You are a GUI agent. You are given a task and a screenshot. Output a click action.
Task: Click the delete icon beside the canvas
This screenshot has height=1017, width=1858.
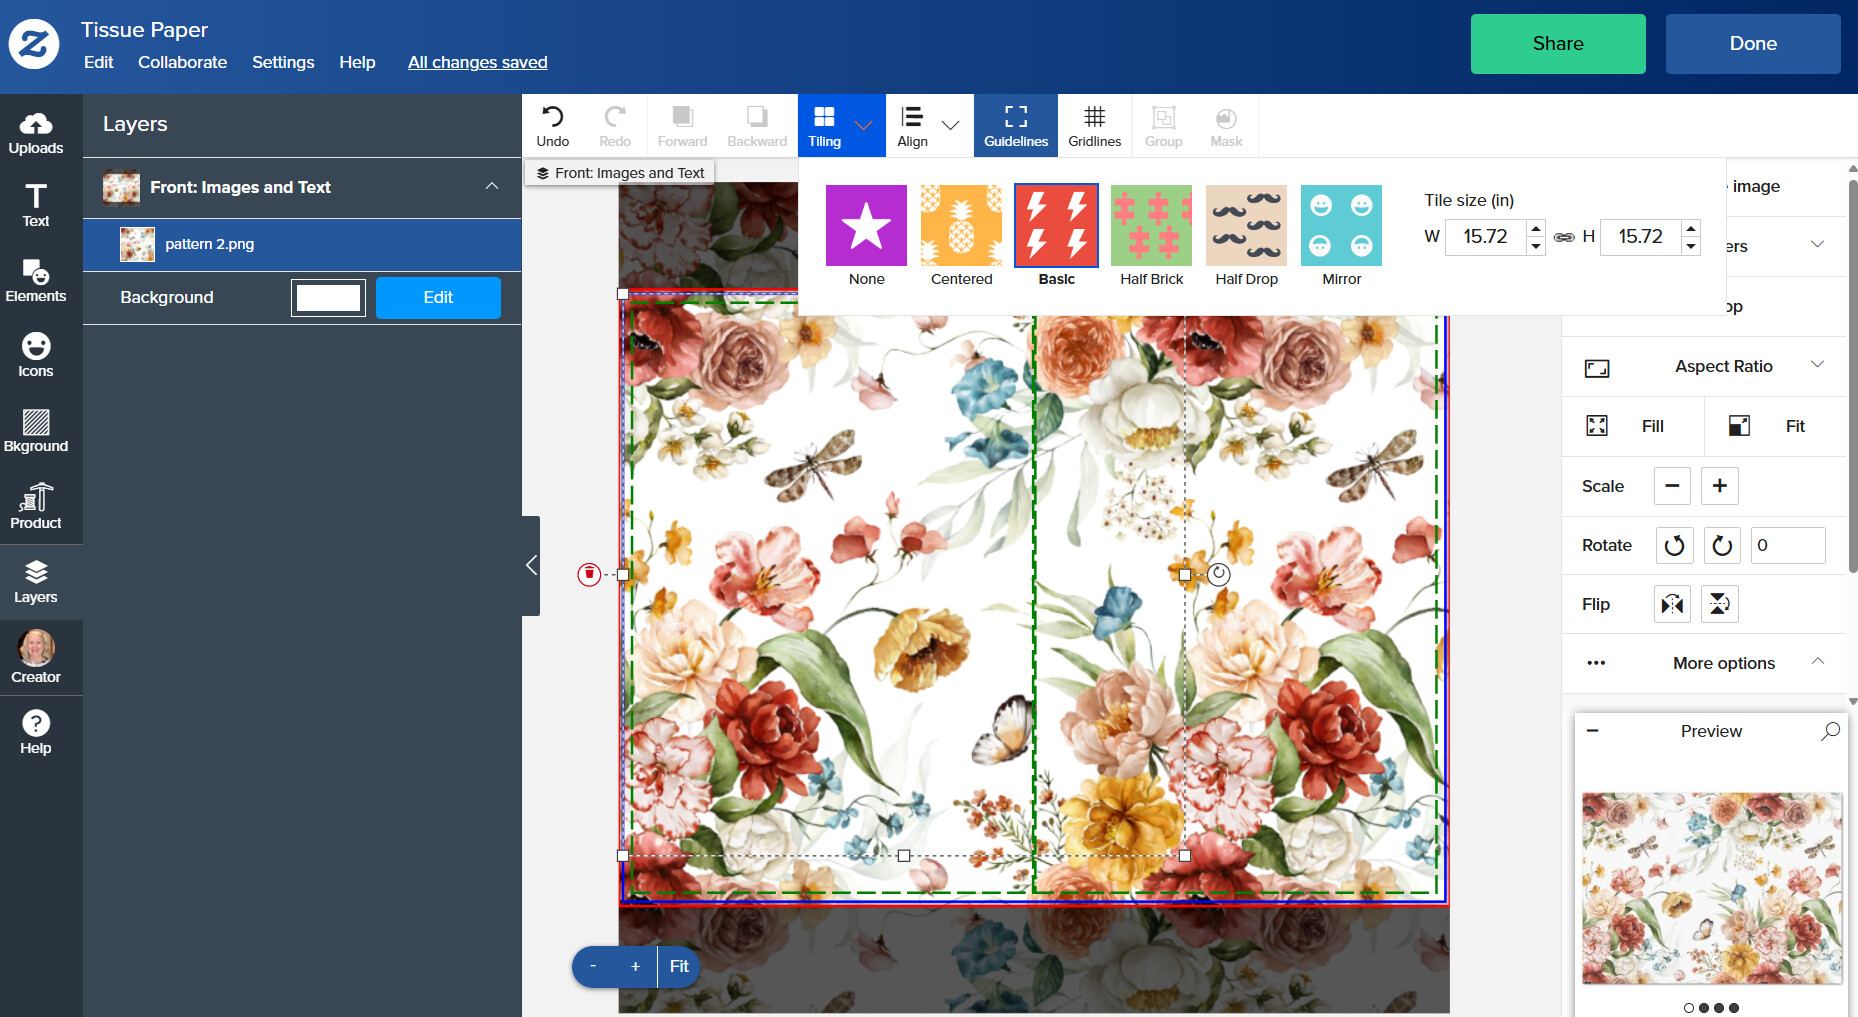pyautogui.click(x=589, y=574)
